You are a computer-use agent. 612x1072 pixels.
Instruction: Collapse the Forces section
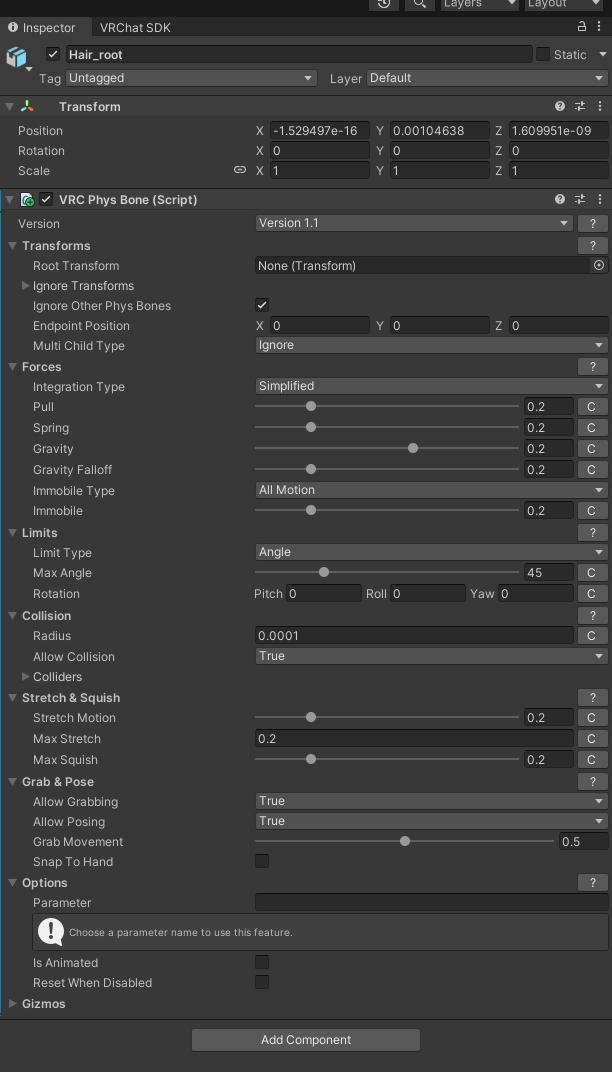(x=12, y=367)
